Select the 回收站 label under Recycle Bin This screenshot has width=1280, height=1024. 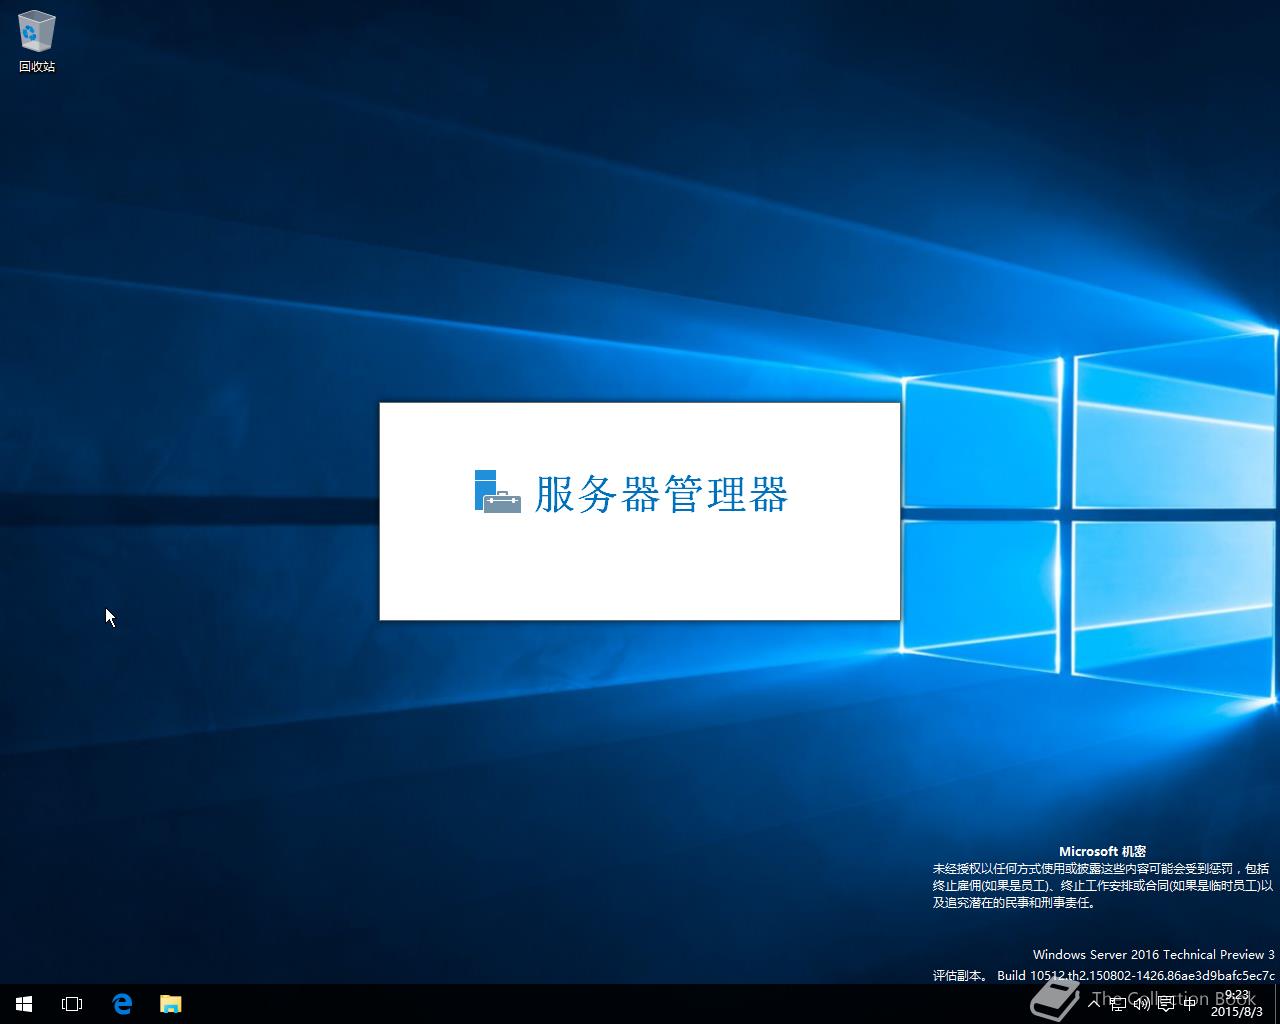click(37, 66)
